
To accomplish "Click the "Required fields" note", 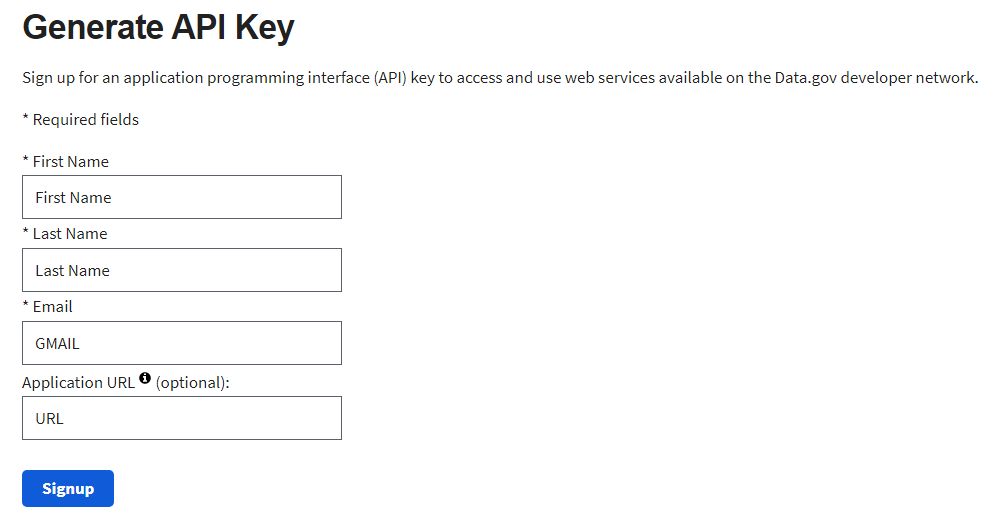I will [x=85, y=119].
